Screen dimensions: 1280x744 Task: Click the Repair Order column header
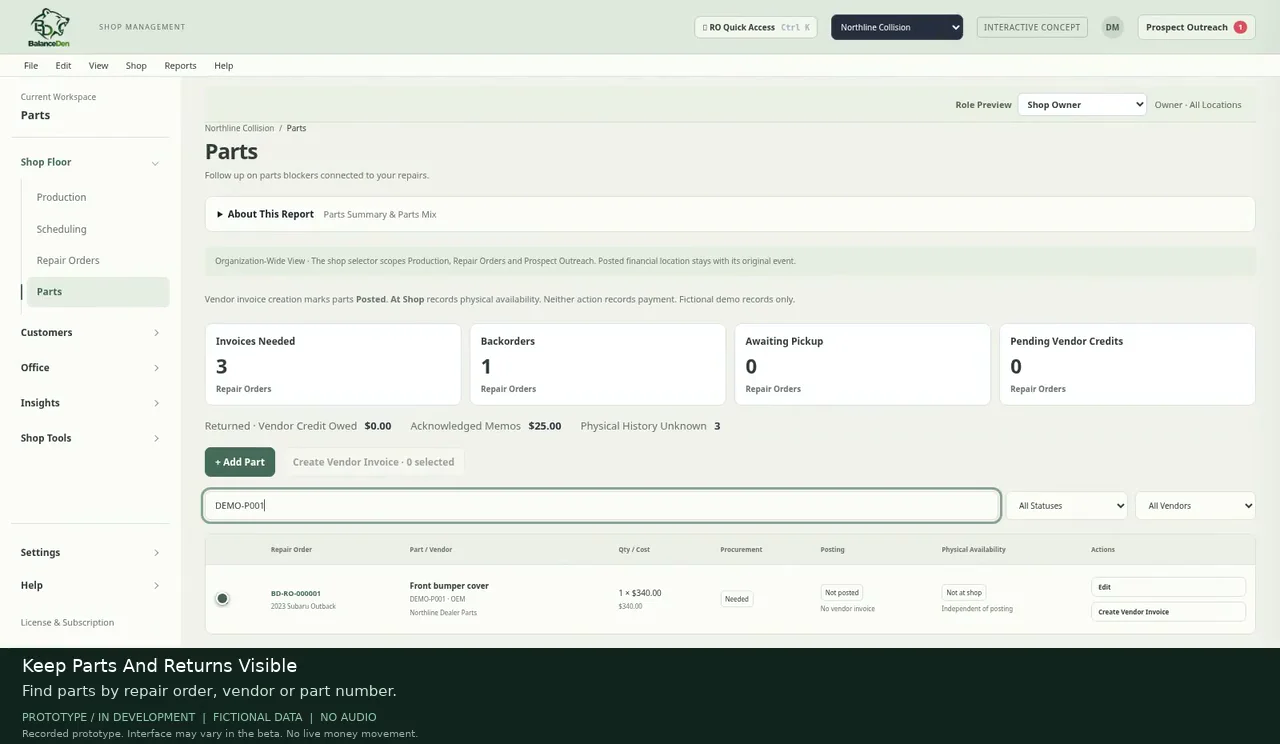(x=291, y=549)
